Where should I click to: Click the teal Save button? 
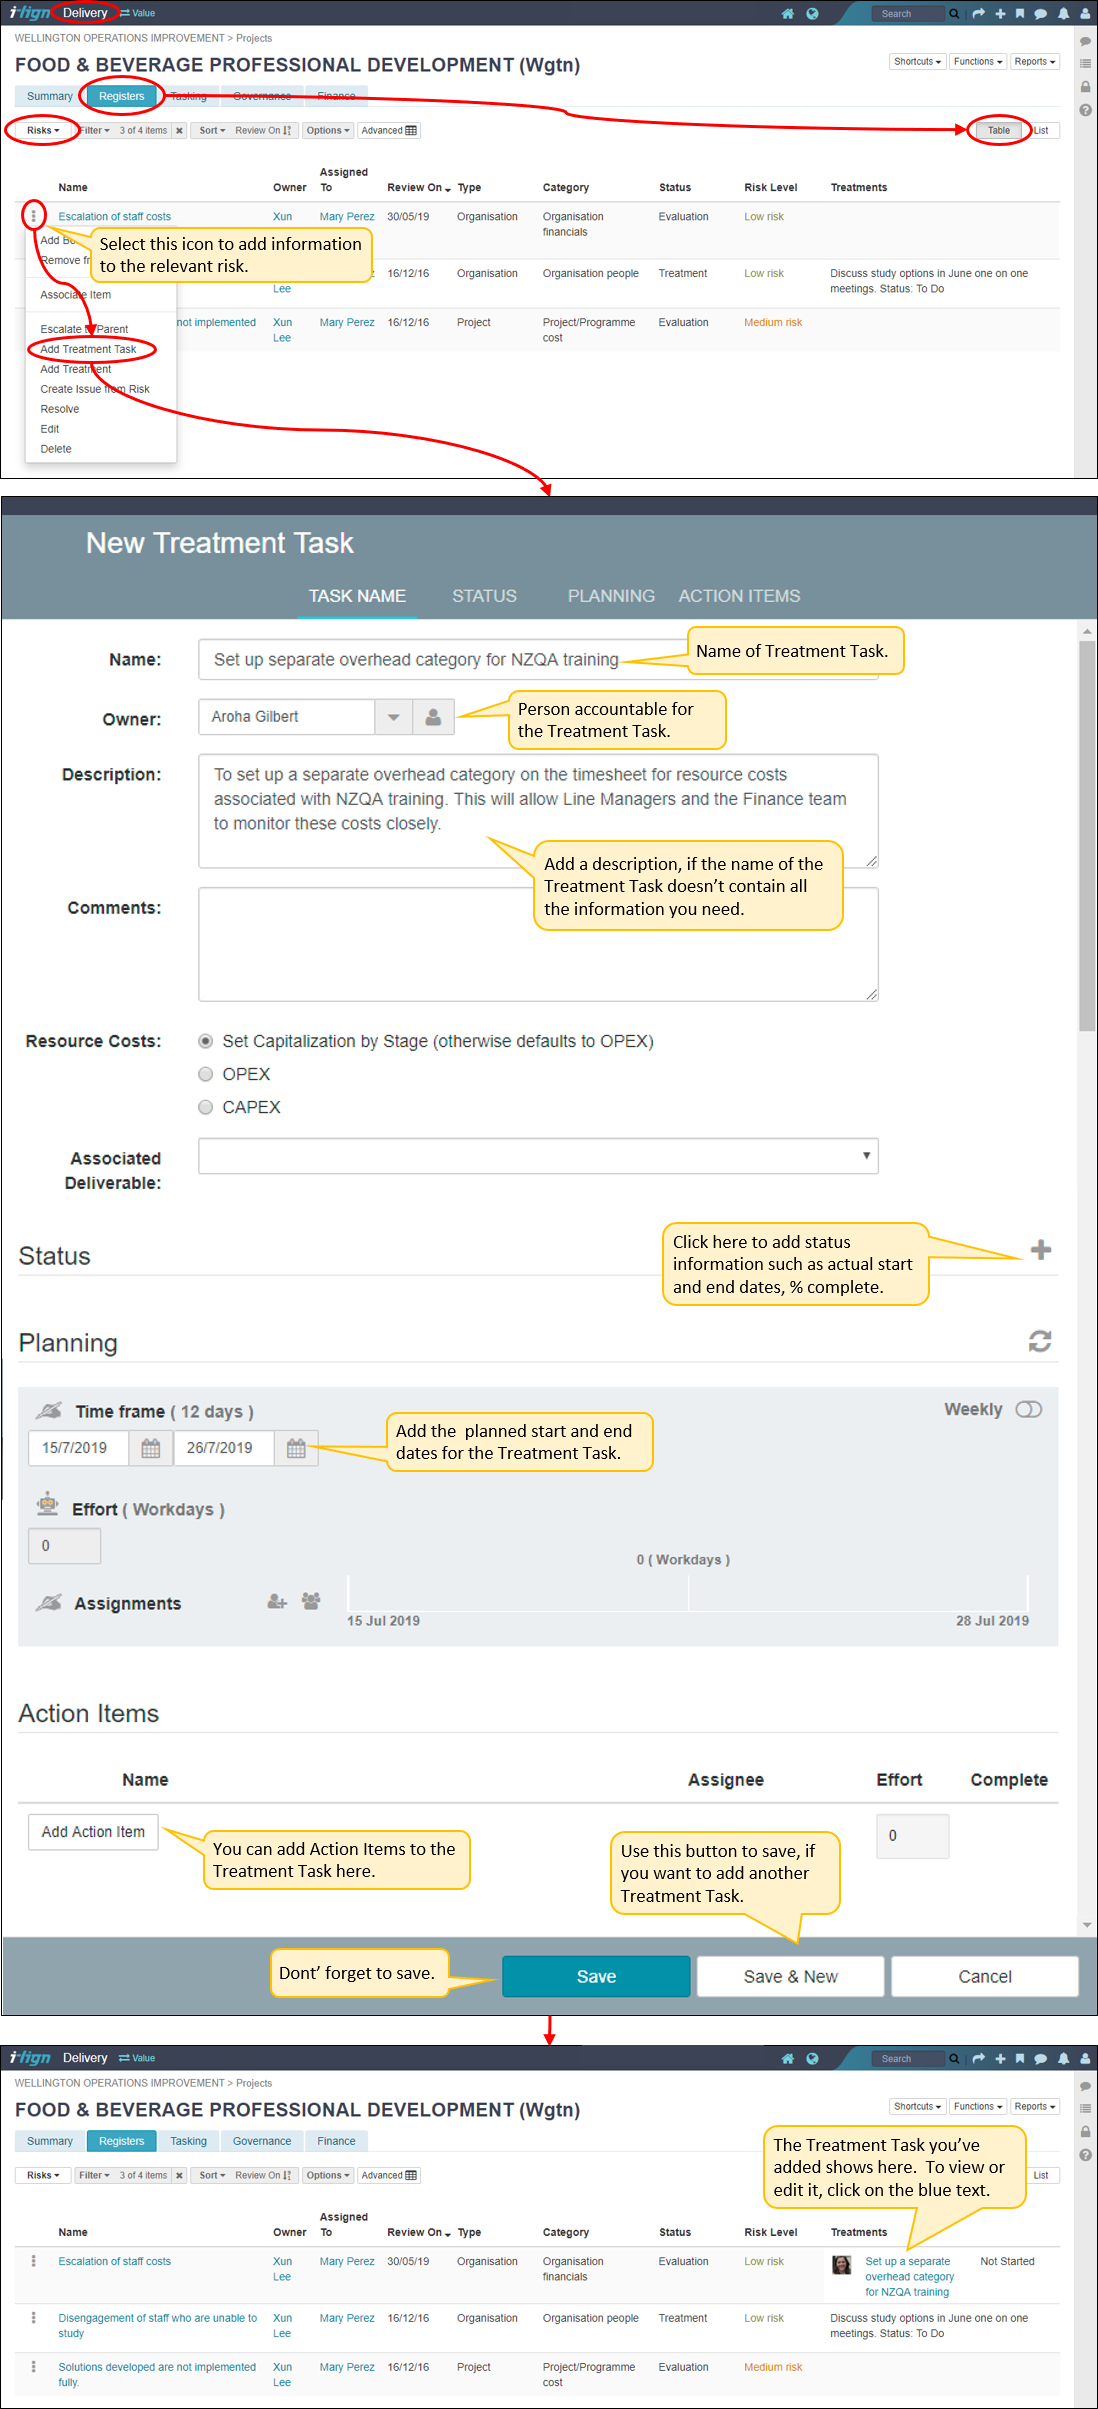point(596,1976)
